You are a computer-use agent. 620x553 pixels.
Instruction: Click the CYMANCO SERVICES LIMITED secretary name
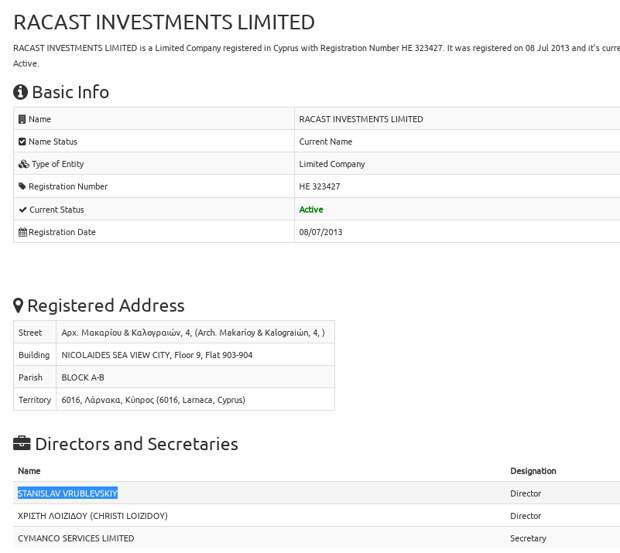(x=76, y=538)
